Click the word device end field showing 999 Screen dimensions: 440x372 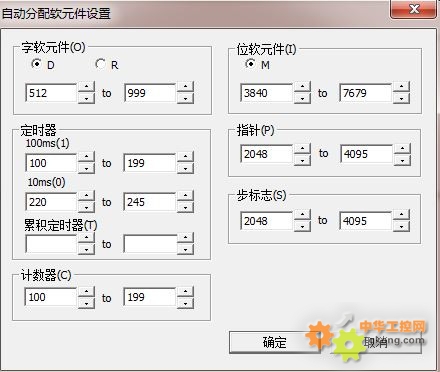(150, 93)
